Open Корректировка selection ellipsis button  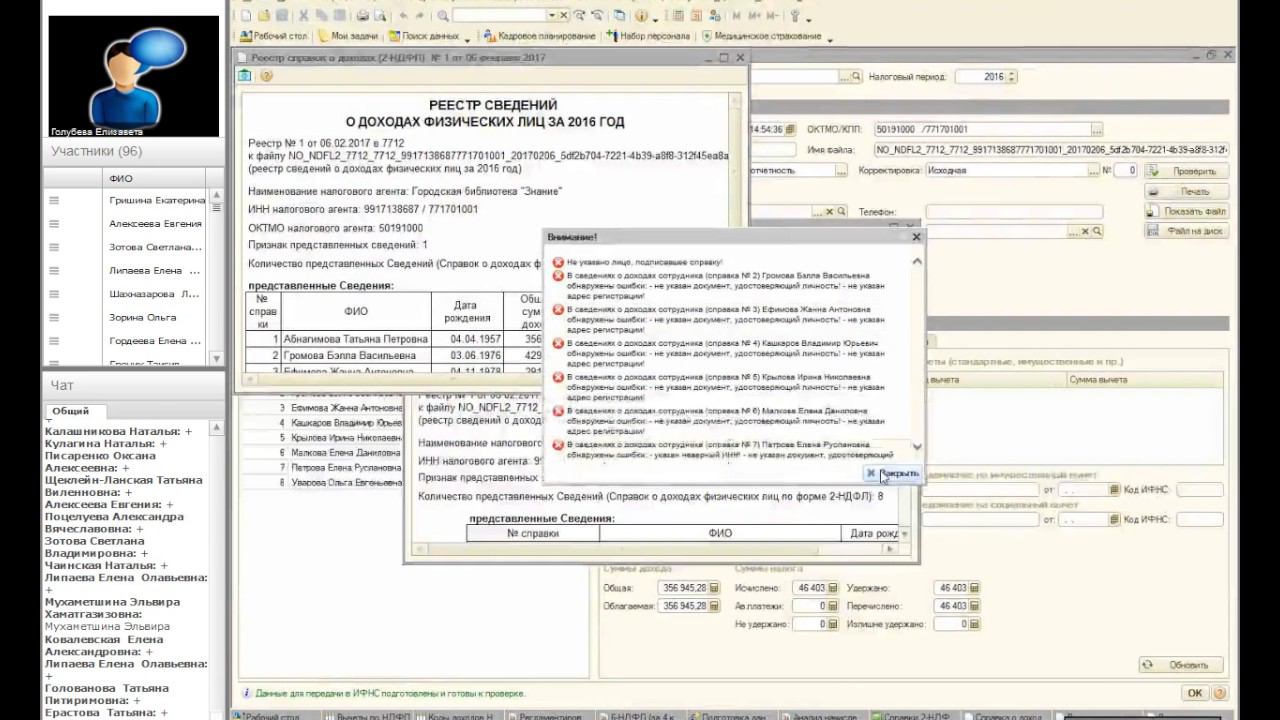coord(1093,171)
